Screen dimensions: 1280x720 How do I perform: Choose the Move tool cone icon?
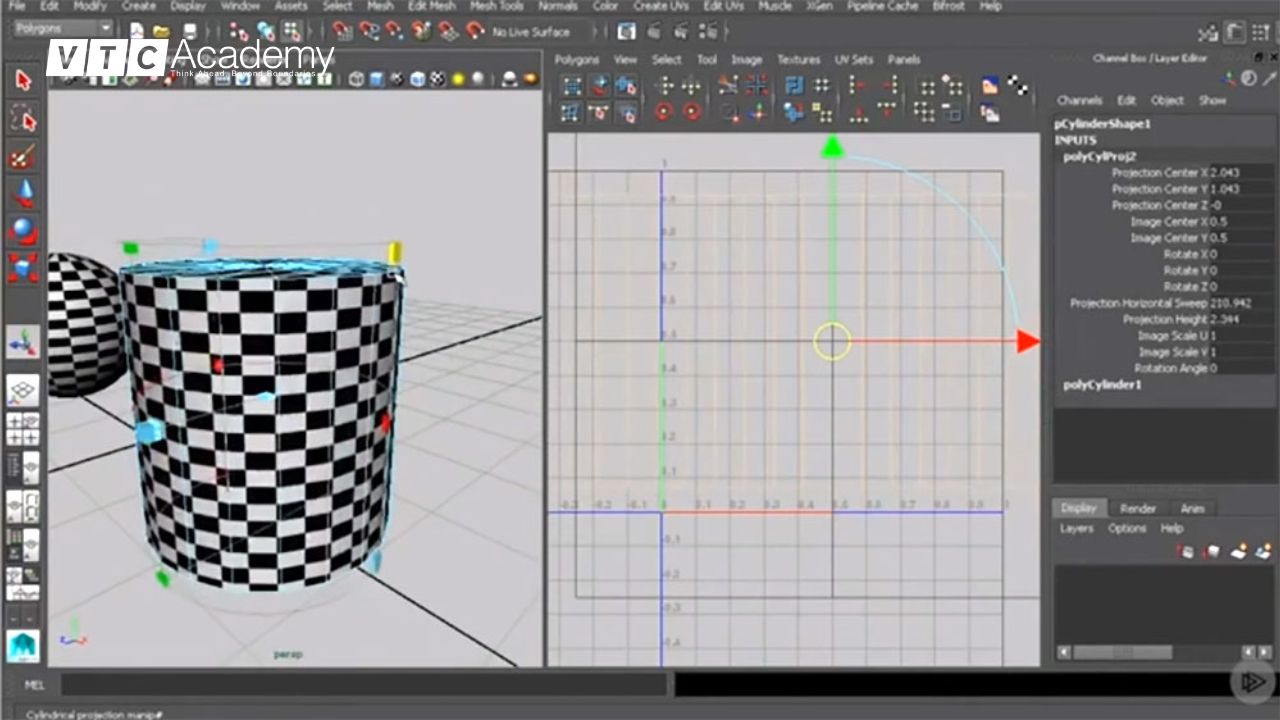[x=23, y=194]
